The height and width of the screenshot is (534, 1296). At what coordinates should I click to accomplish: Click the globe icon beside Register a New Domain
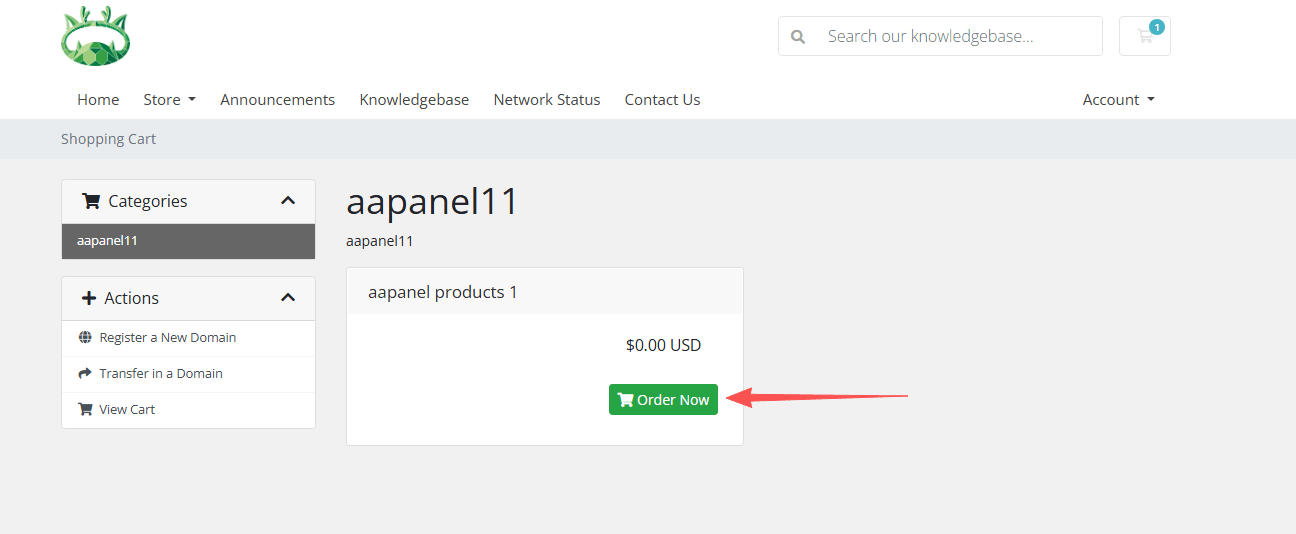[85, 338]
